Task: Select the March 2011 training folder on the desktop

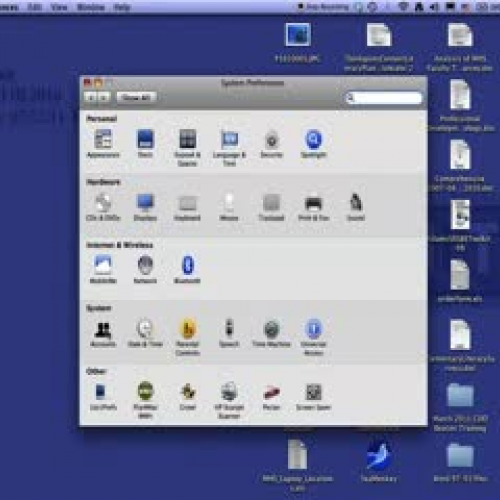Action: coord(460,407)
